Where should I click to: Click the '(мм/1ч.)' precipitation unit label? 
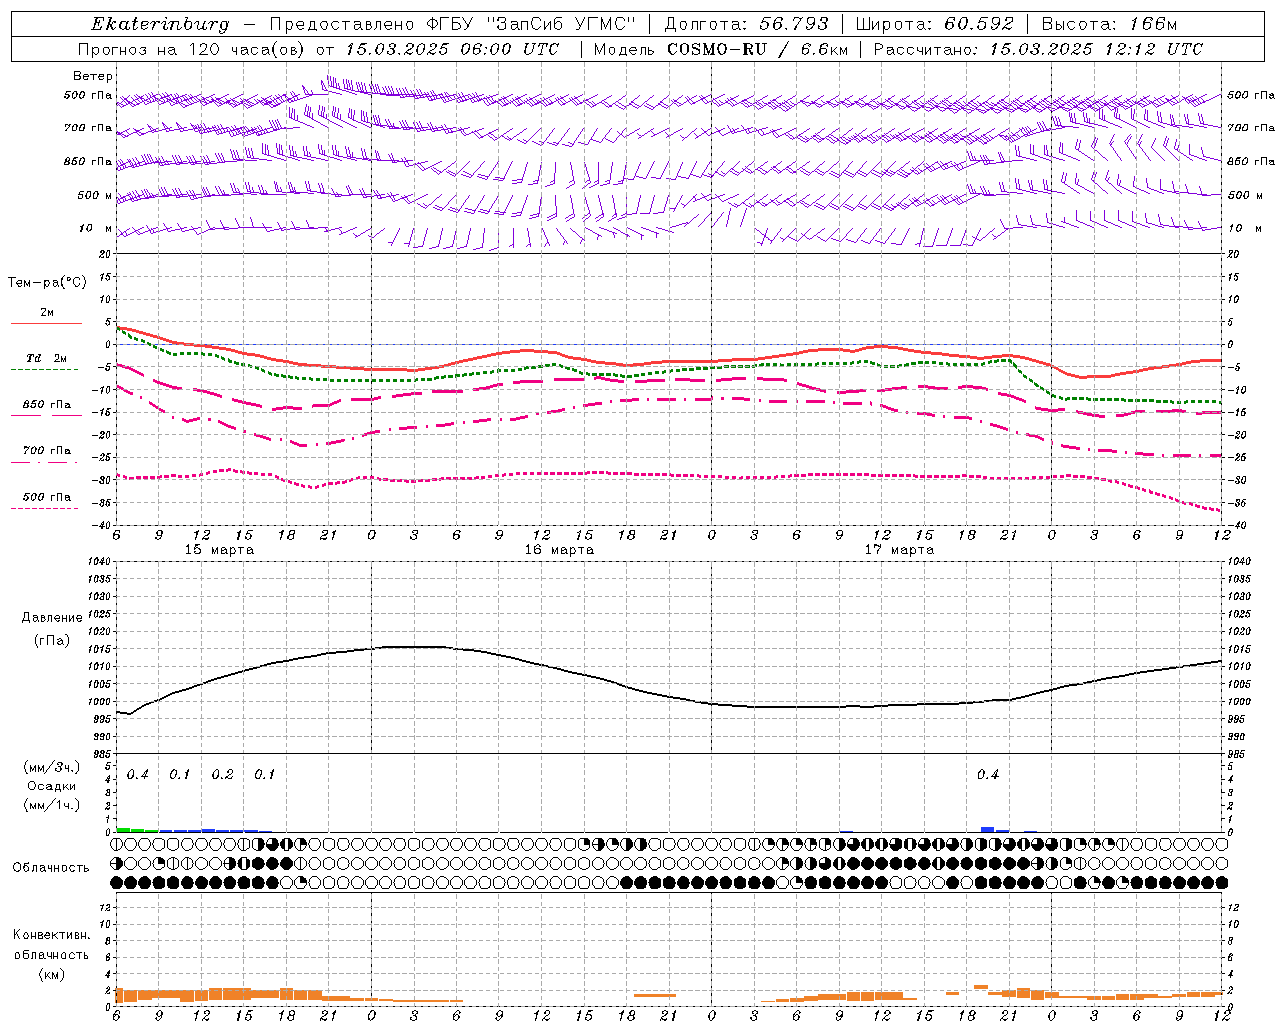click(x=51, y=805)
